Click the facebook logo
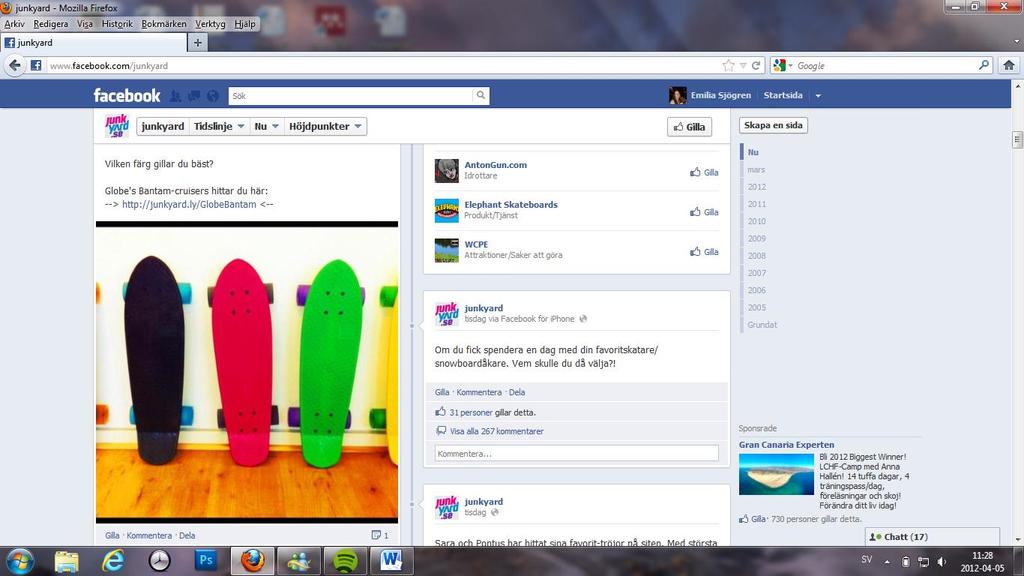Viewport: 1024px width, 576px height. (x=127, y=95)
